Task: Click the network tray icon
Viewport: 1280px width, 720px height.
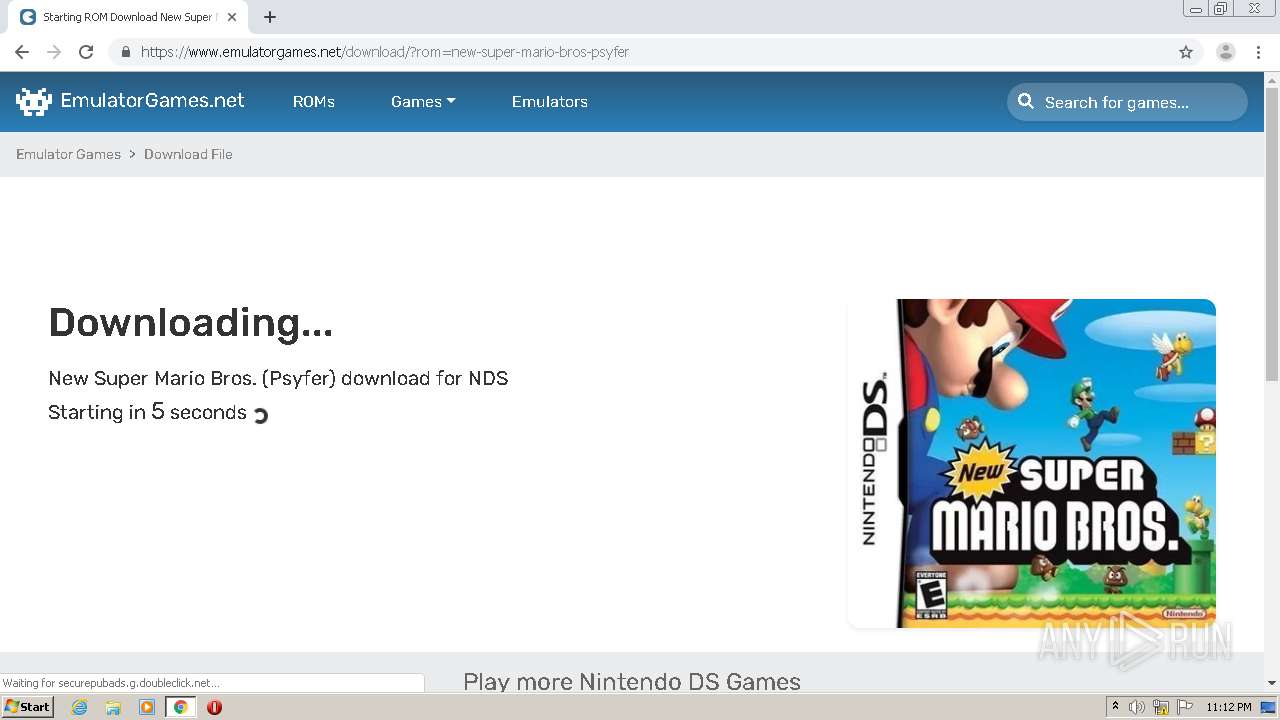Action: point(1161,707)
